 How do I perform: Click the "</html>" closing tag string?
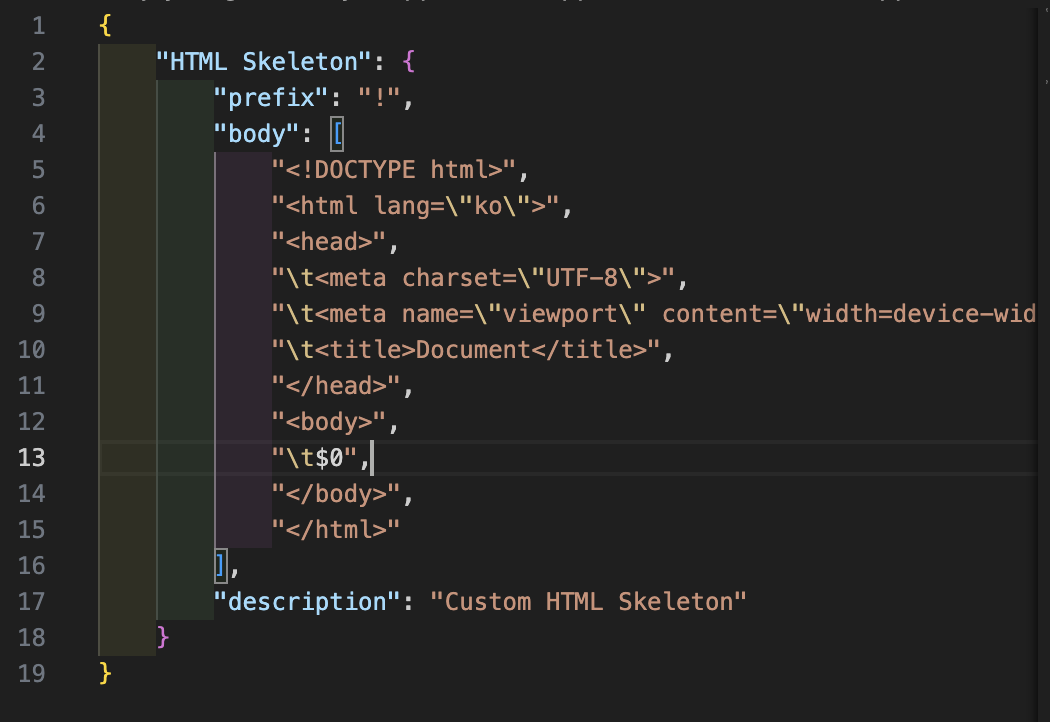pyautogui.click(x=335, y=529)
